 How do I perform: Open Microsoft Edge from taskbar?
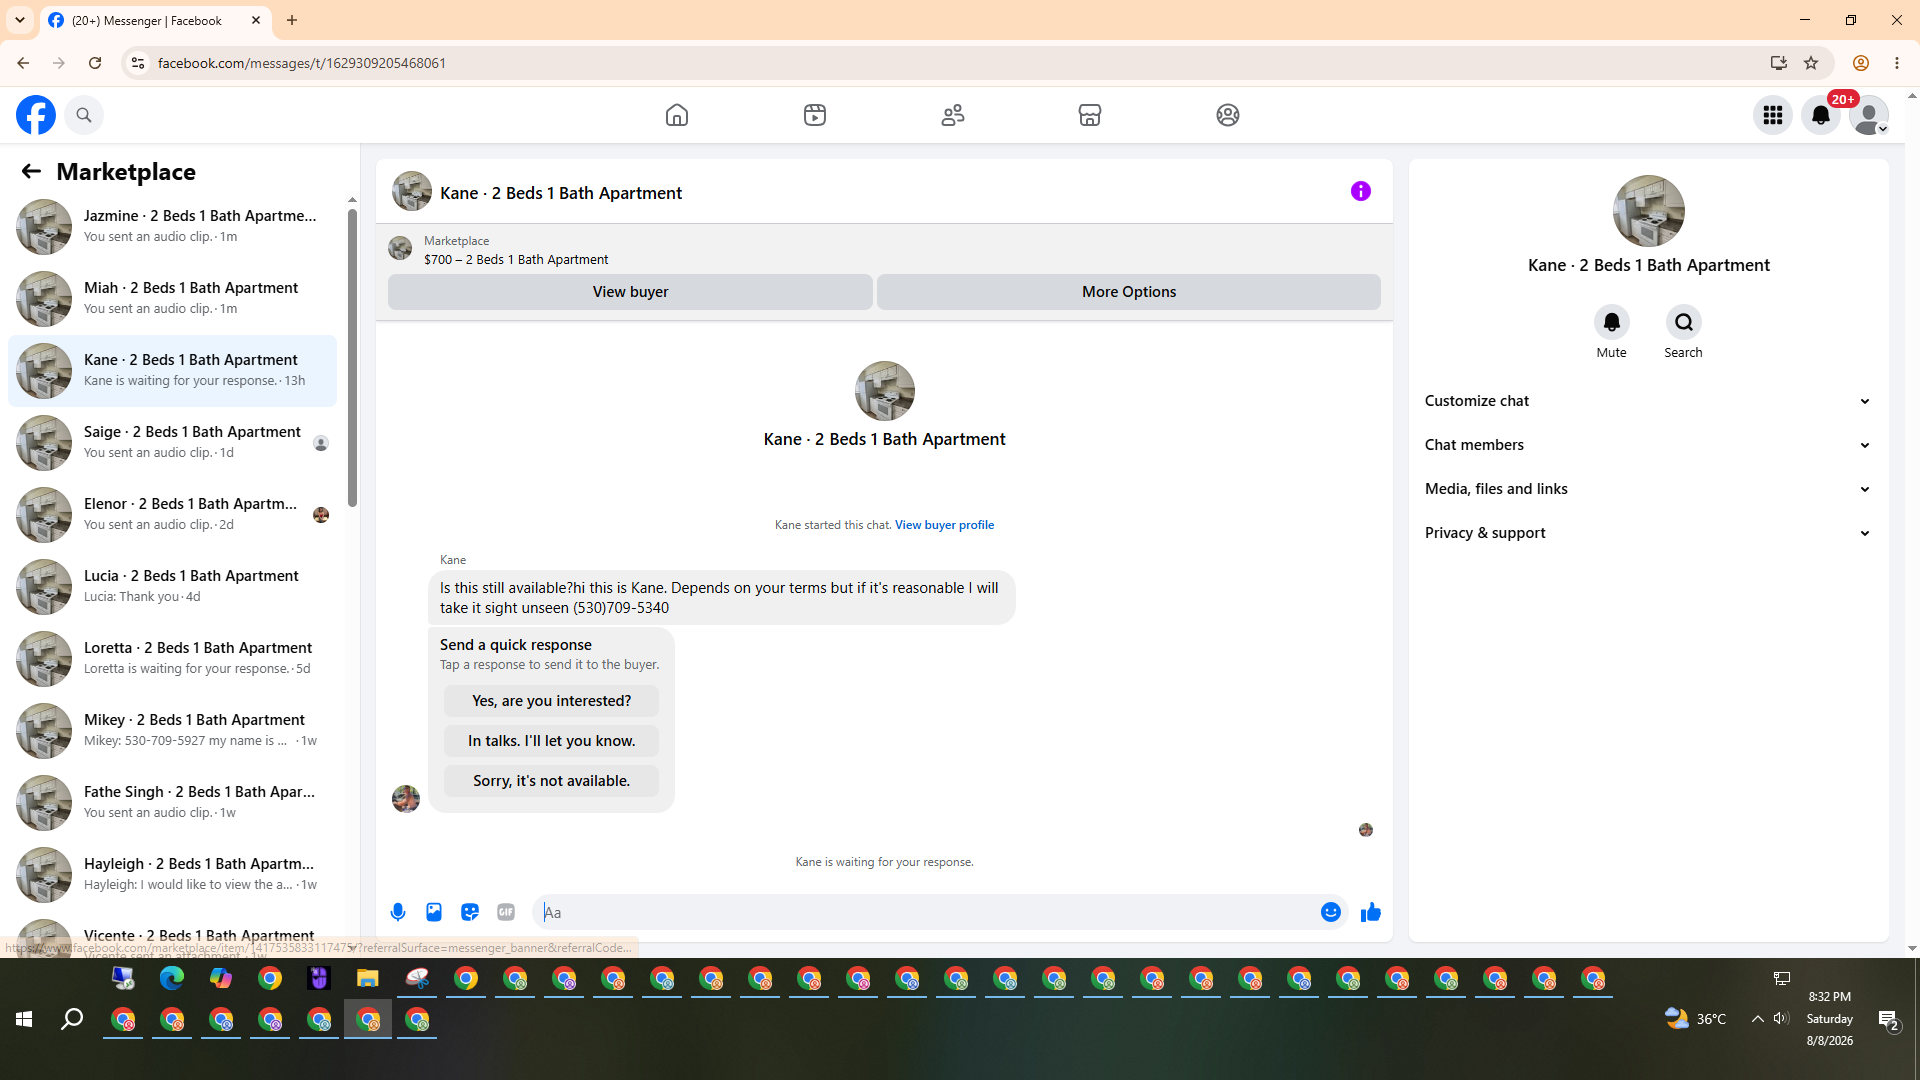tap(172, 978)
